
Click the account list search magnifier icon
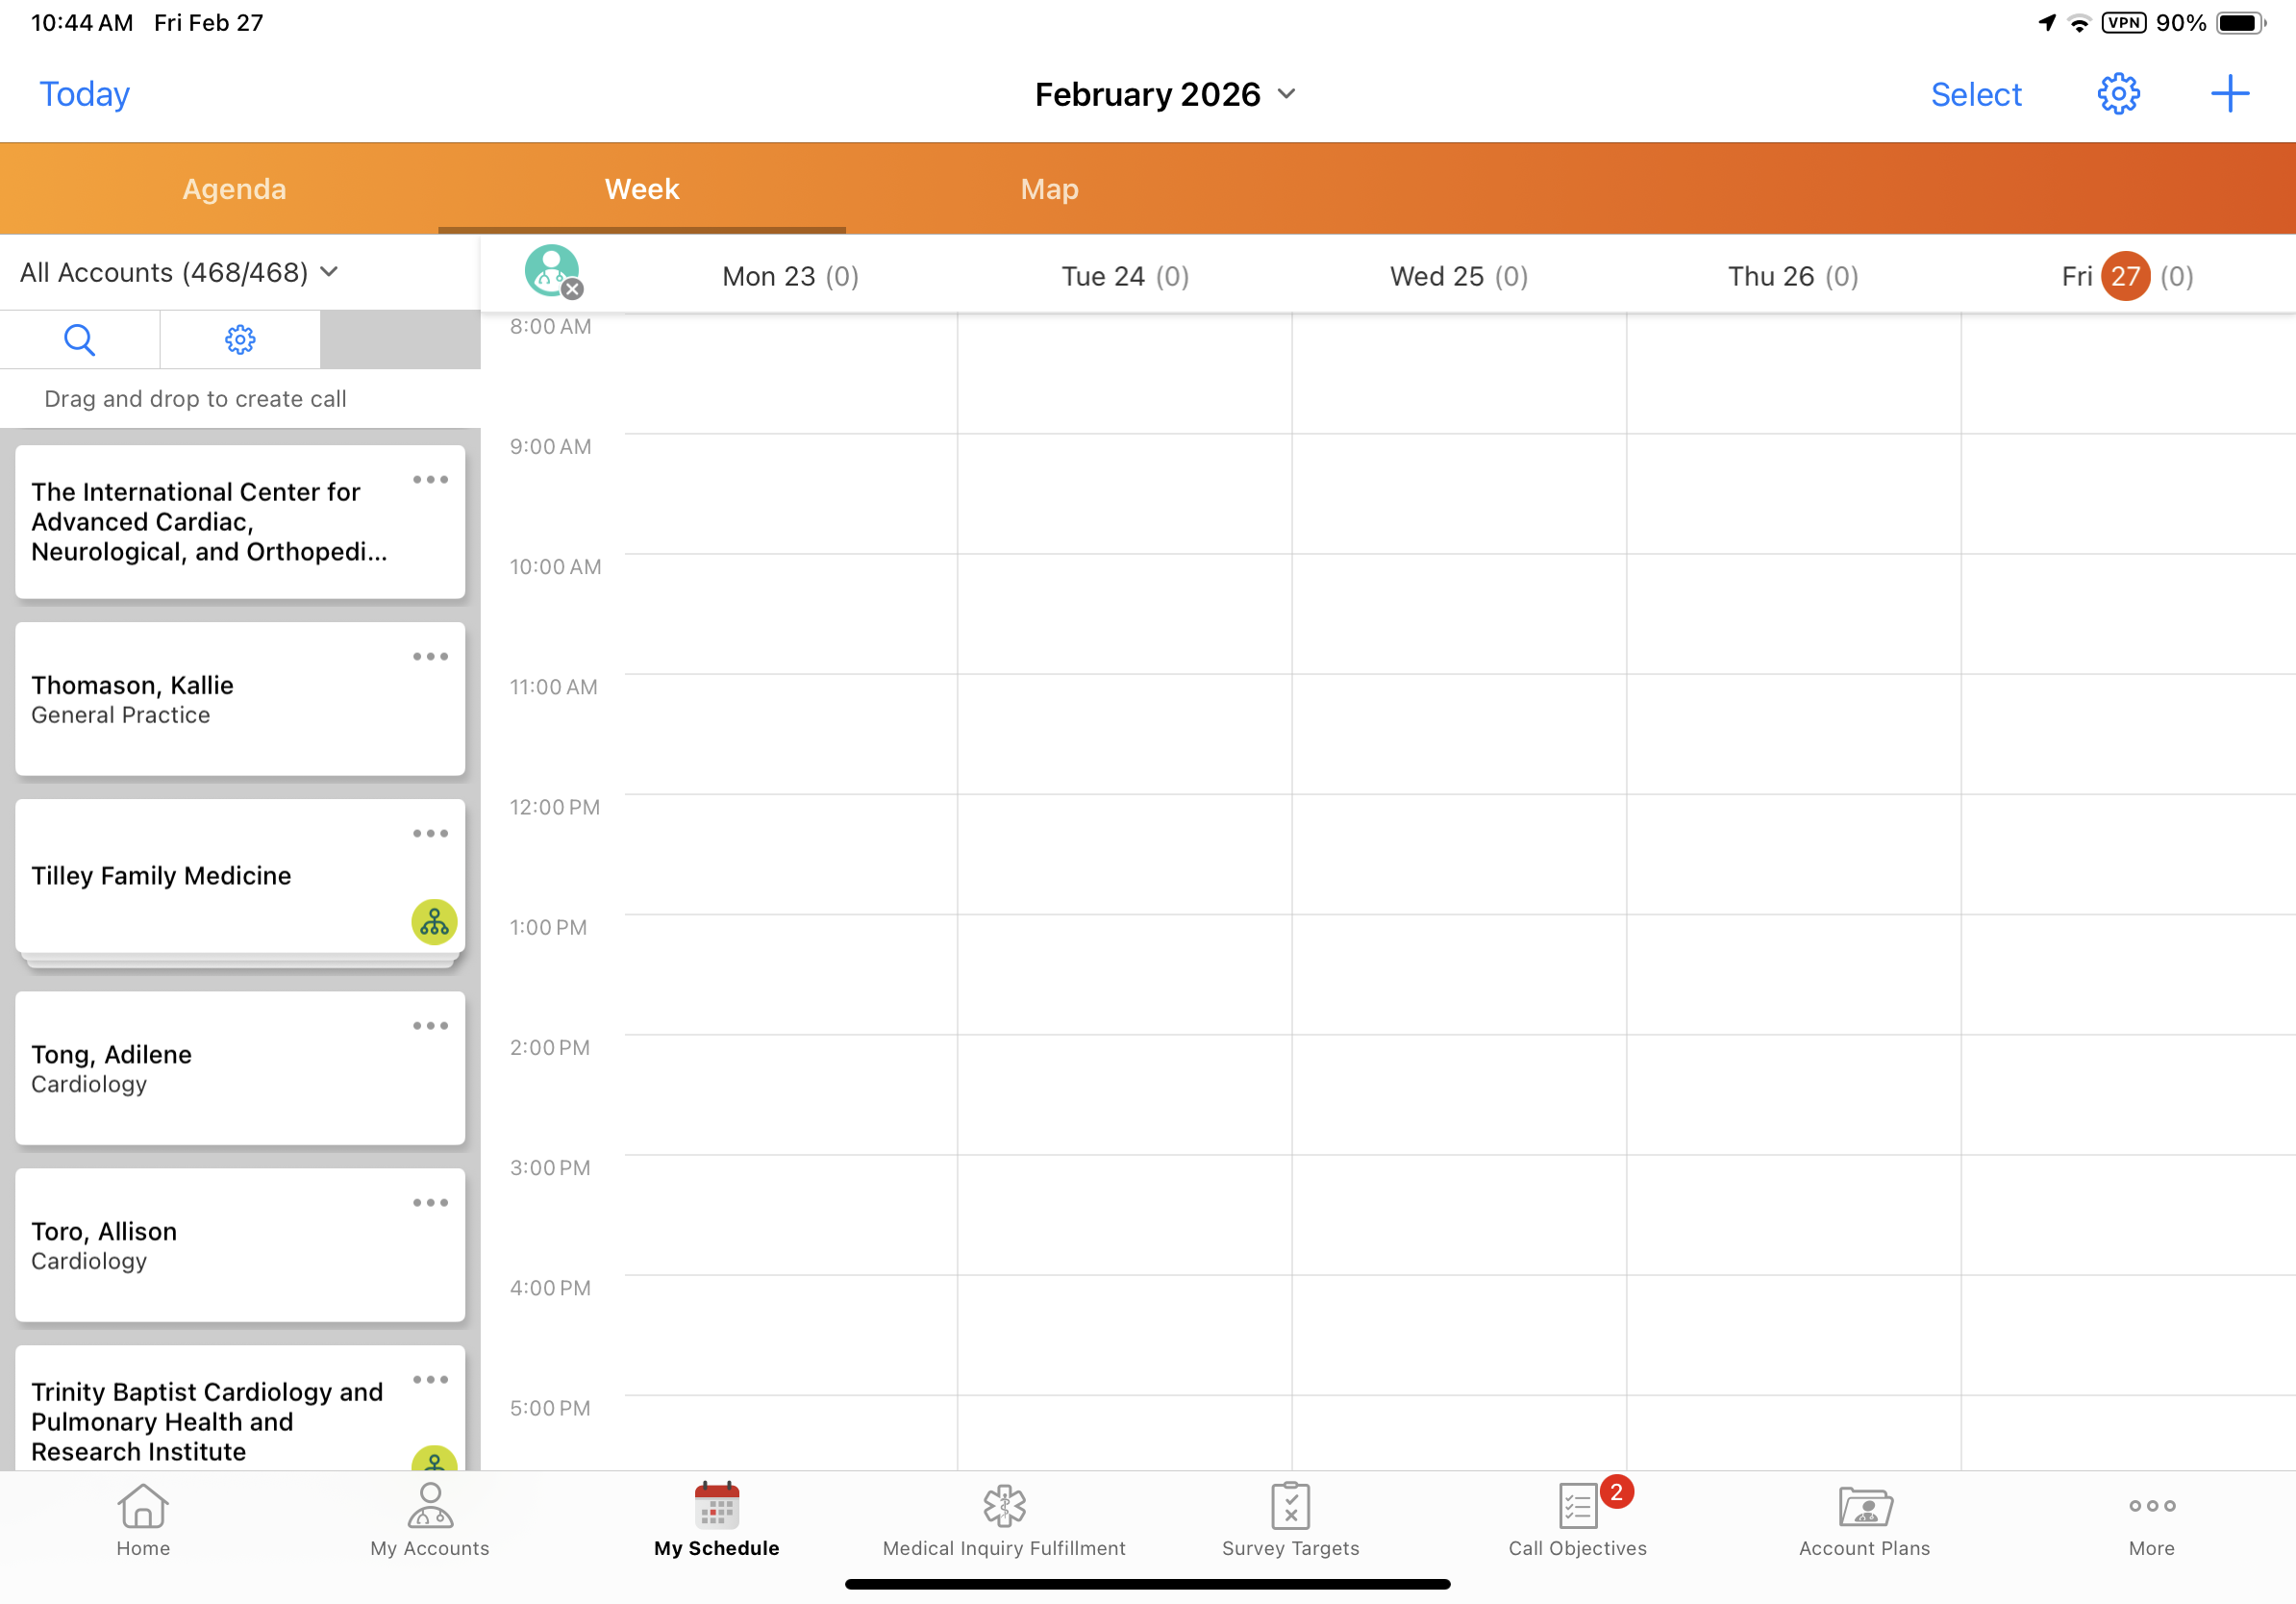pos(79,340)
